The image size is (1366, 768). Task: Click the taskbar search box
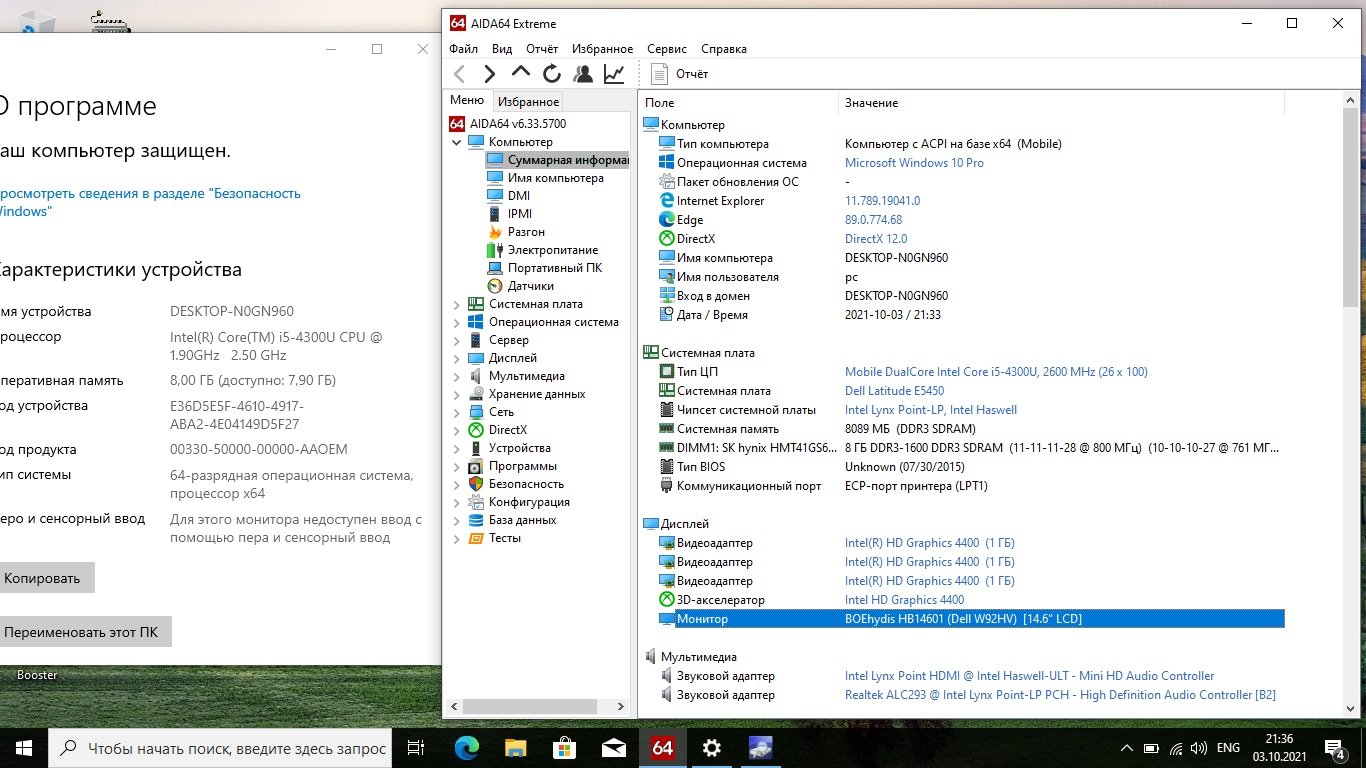(220, 748)
